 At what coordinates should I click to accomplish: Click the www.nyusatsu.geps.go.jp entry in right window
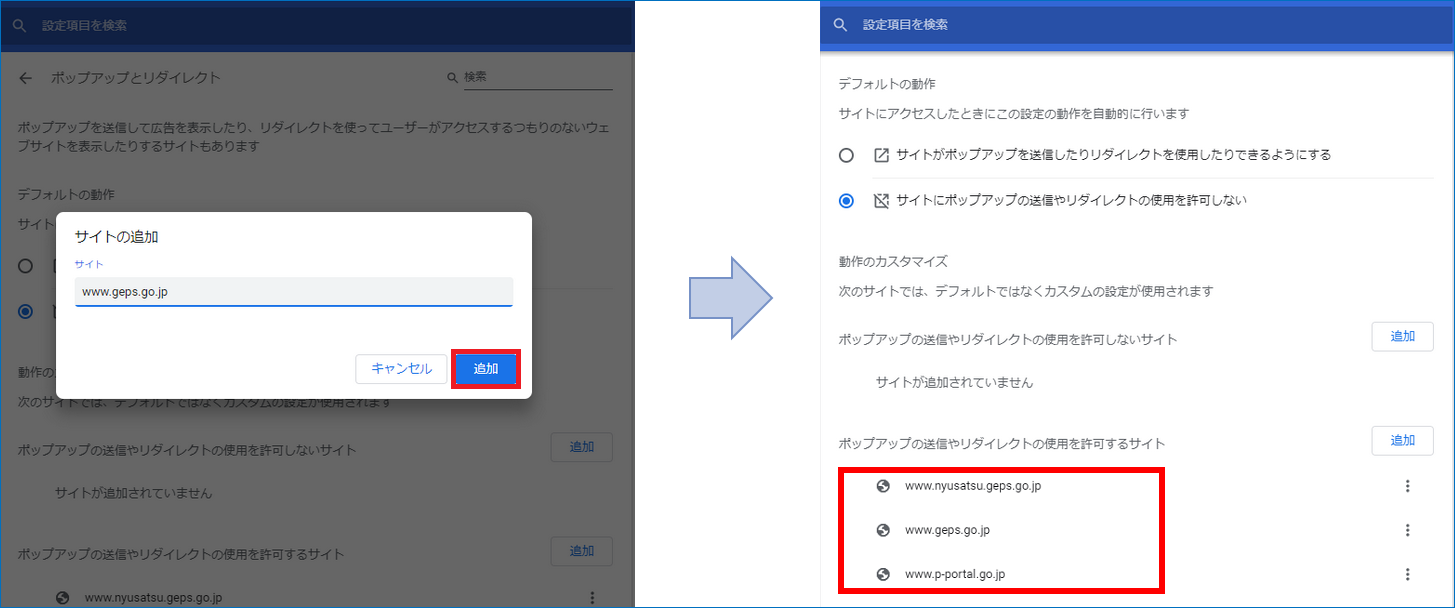click(x=973, y=486)
